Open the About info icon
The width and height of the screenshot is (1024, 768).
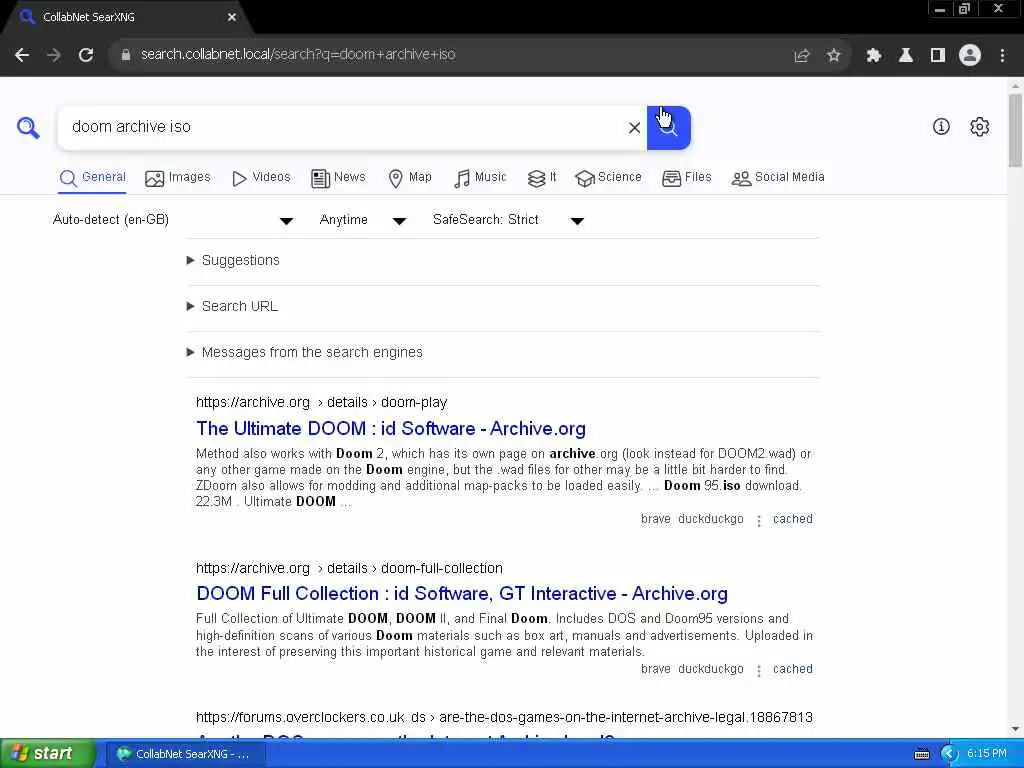941,127
